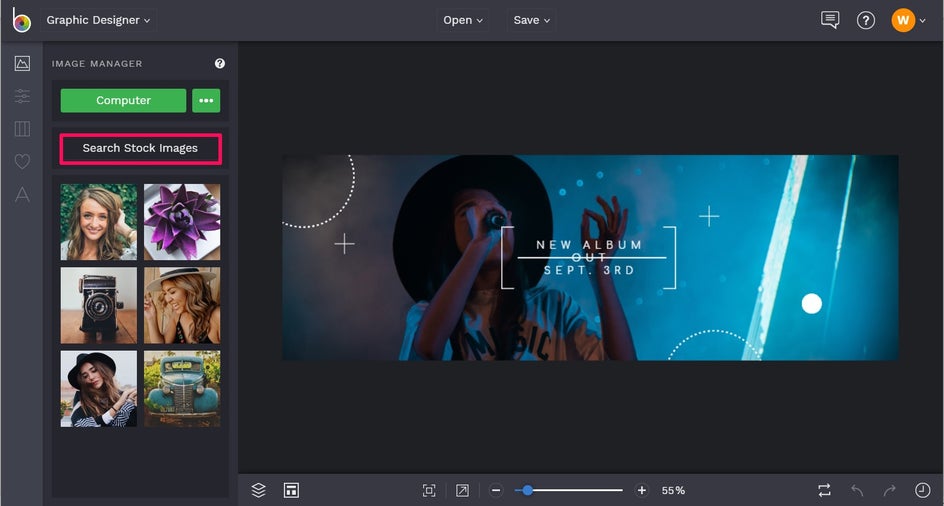
Task: Click the zoom out minus button
Action: click(x=496, y=490)
